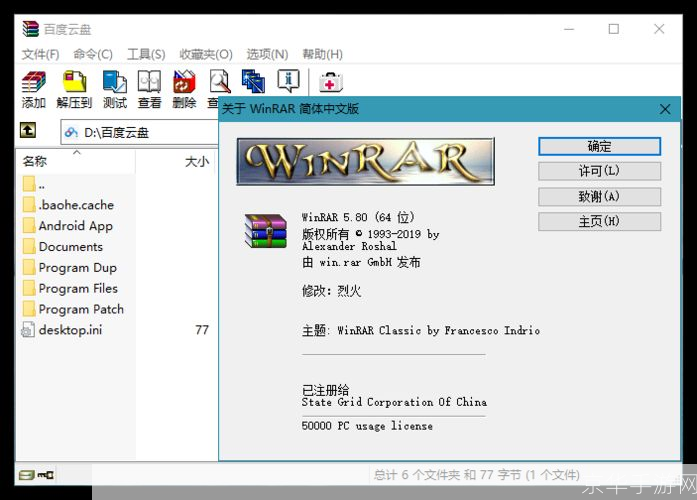Select the parent '..' folder icon
697x500 pixels.
coord(29,184)
